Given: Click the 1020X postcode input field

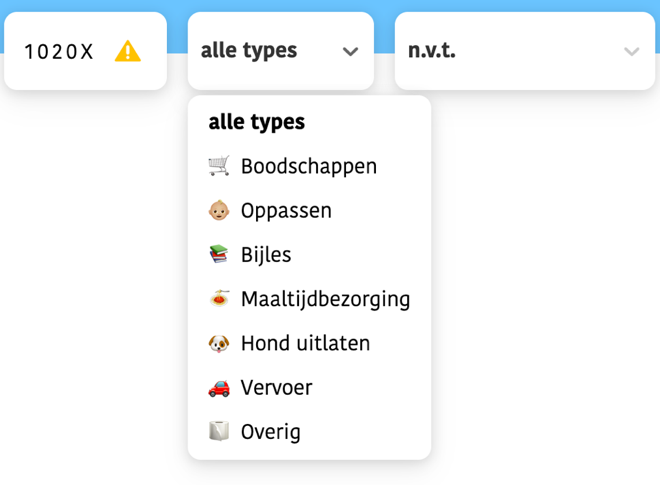Looking at the screenshot, I should click(x=85, y=51).
